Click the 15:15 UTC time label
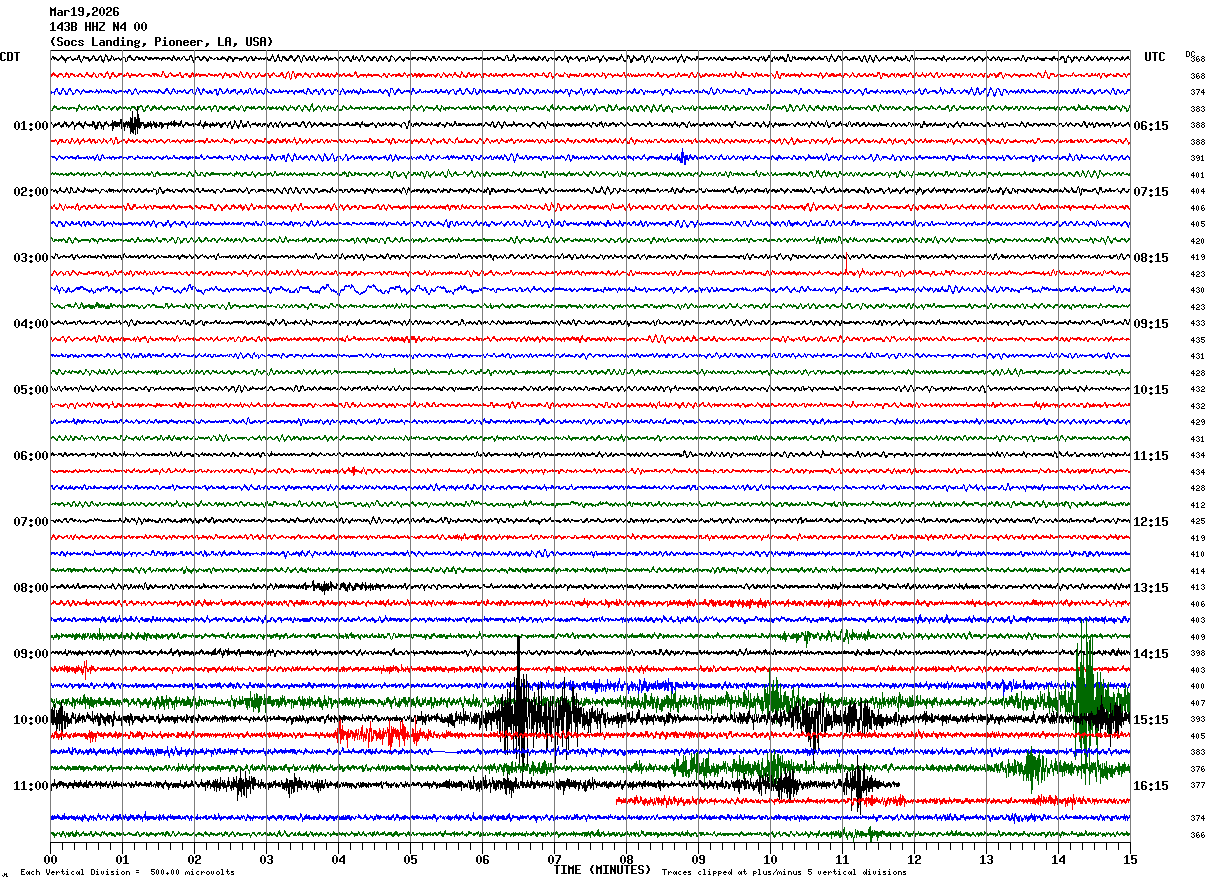The image size is (1210, 886). (1151, 720)
